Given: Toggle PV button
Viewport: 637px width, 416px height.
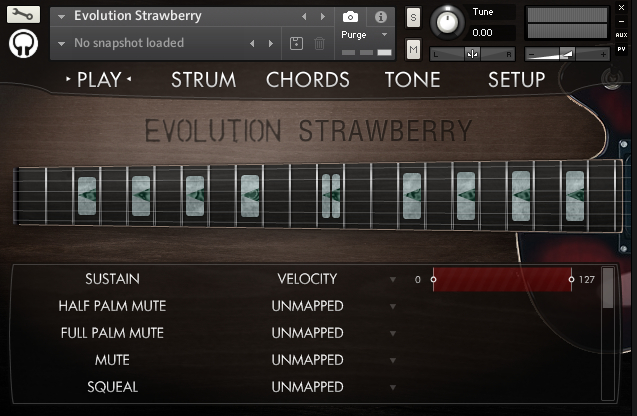Looking at the screenshot, I should pos(621,49).
